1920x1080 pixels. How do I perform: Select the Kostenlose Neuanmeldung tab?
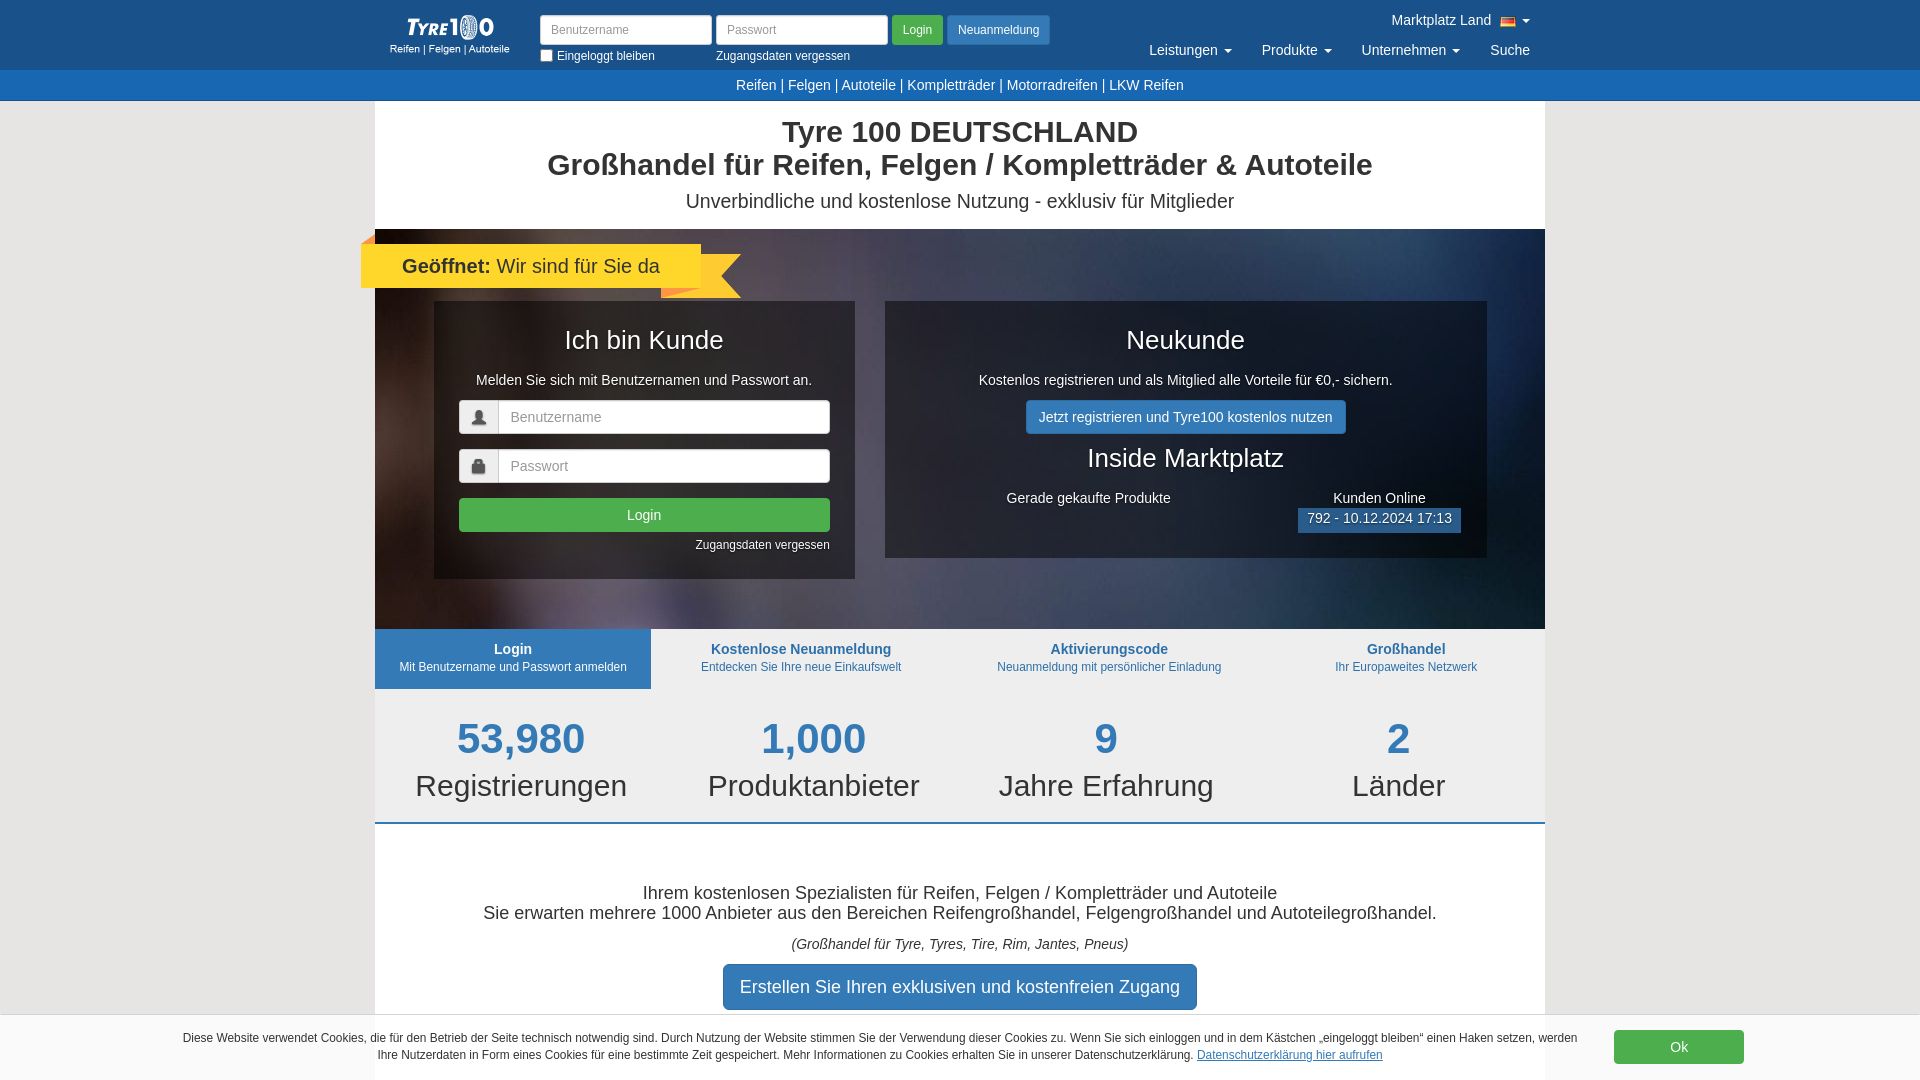click(x=801, y=658)
